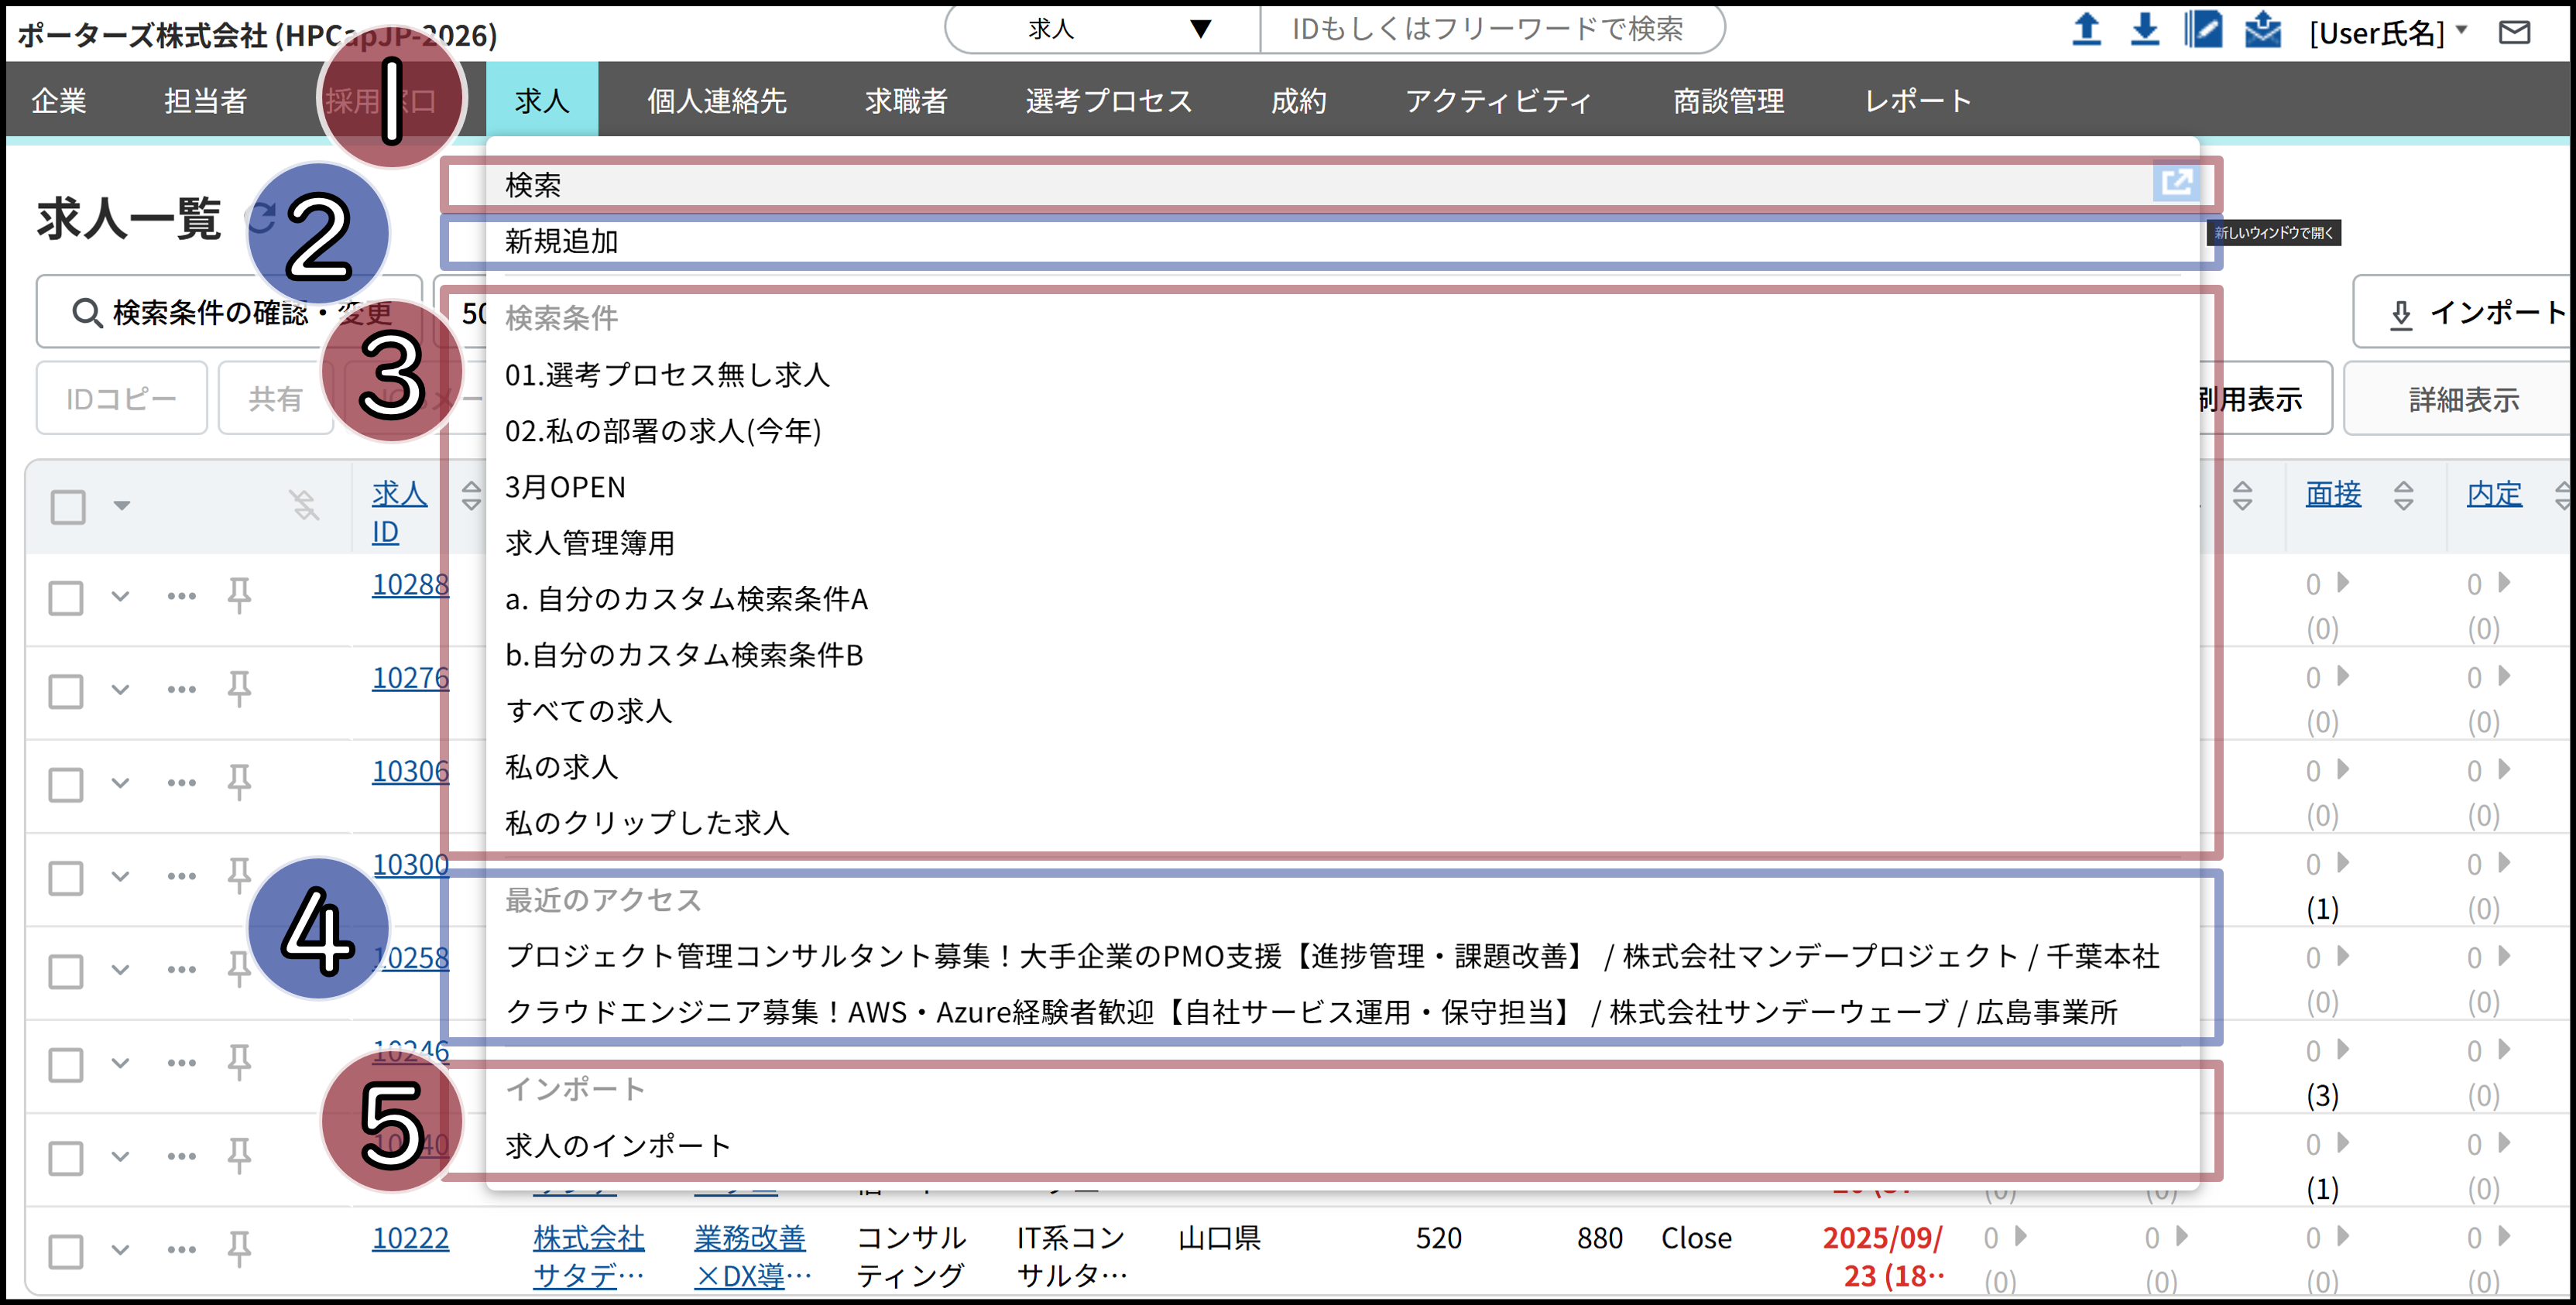The image size is (2576, 1305).
Task: Open the [User氏名] dropdown menu
Action: (2392, 32)
